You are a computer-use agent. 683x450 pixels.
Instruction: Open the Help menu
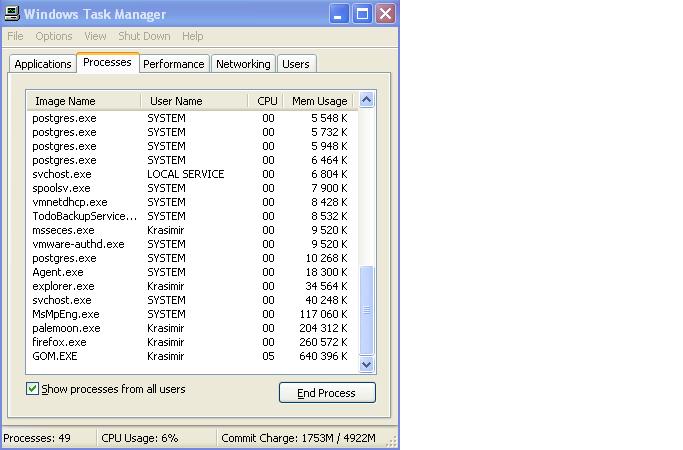tap(192, 36)
